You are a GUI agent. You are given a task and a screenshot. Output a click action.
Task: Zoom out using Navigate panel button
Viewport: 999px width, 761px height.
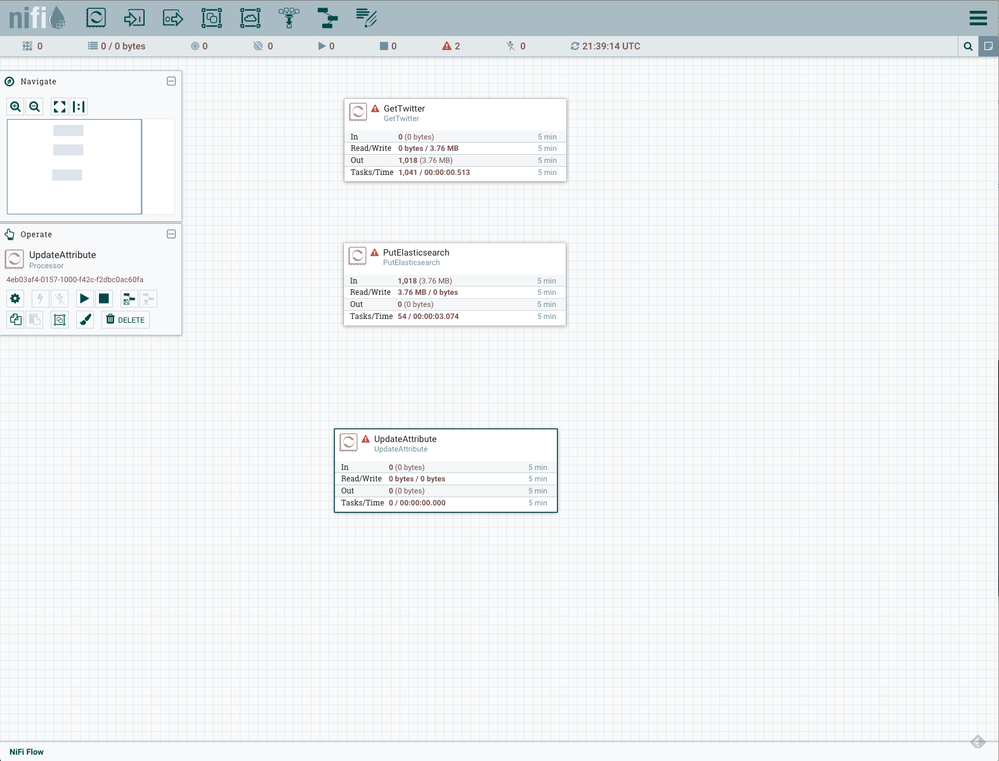35,107
